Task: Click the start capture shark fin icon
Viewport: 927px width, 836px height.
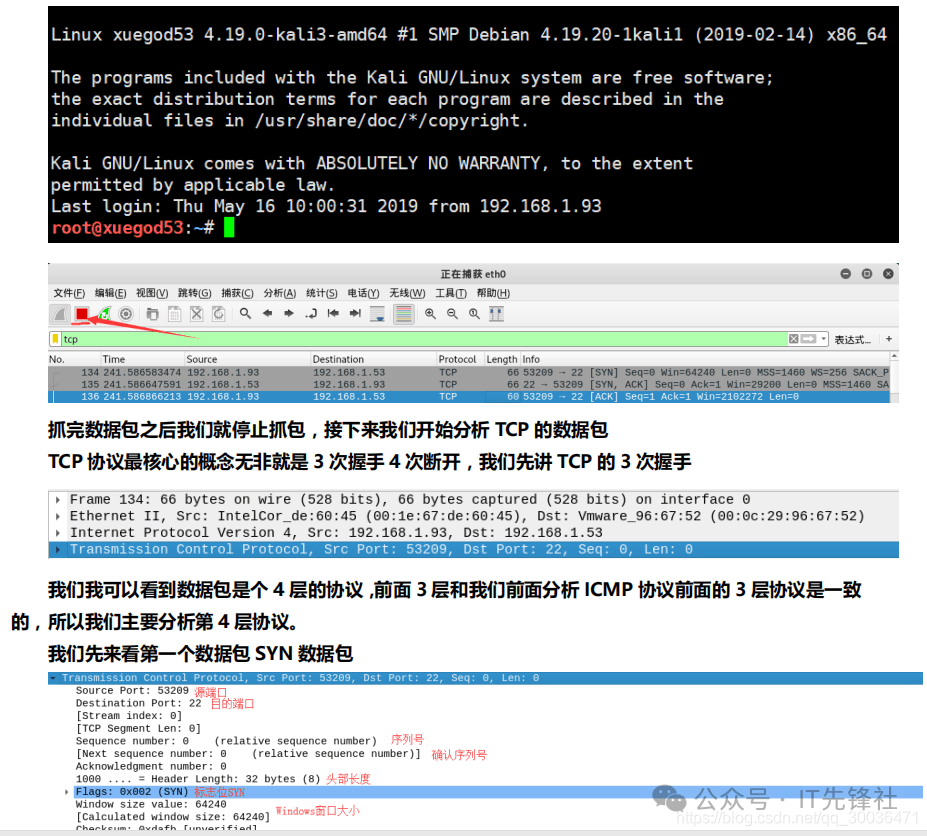Action: coord(60,314)
